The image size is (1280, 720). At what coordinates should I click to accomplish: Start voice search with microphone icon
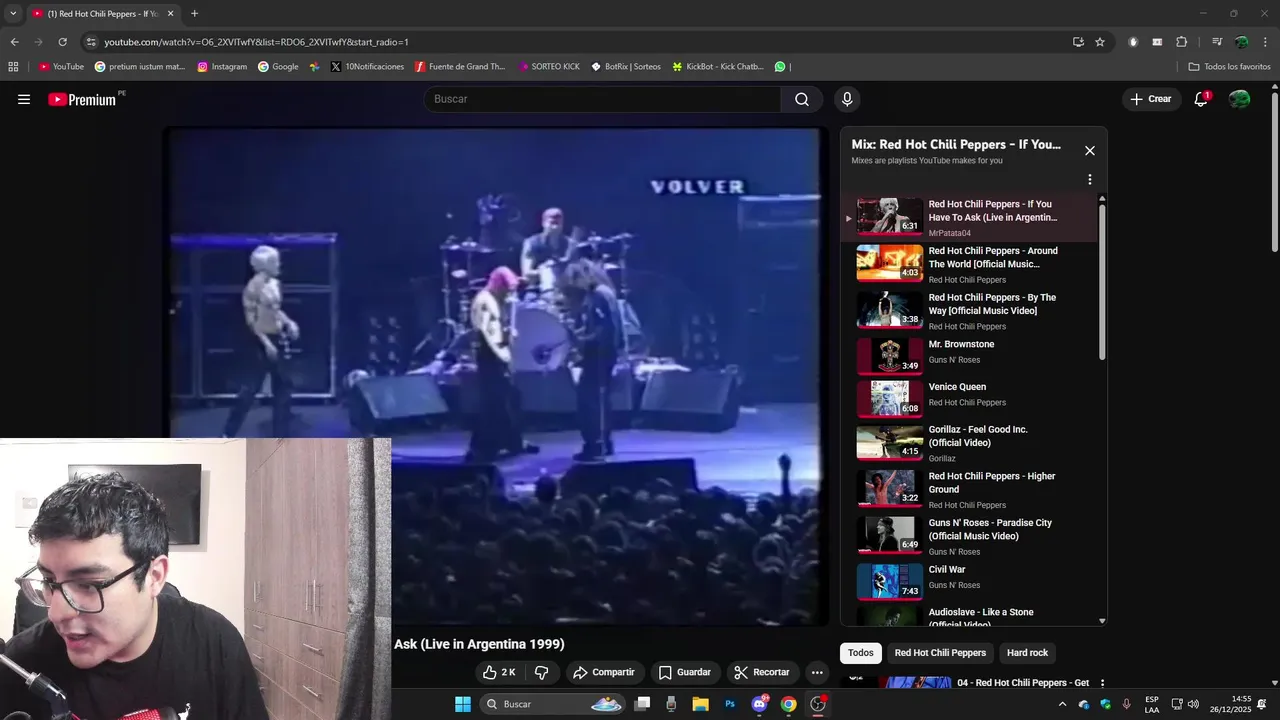(x=847, y=99)
